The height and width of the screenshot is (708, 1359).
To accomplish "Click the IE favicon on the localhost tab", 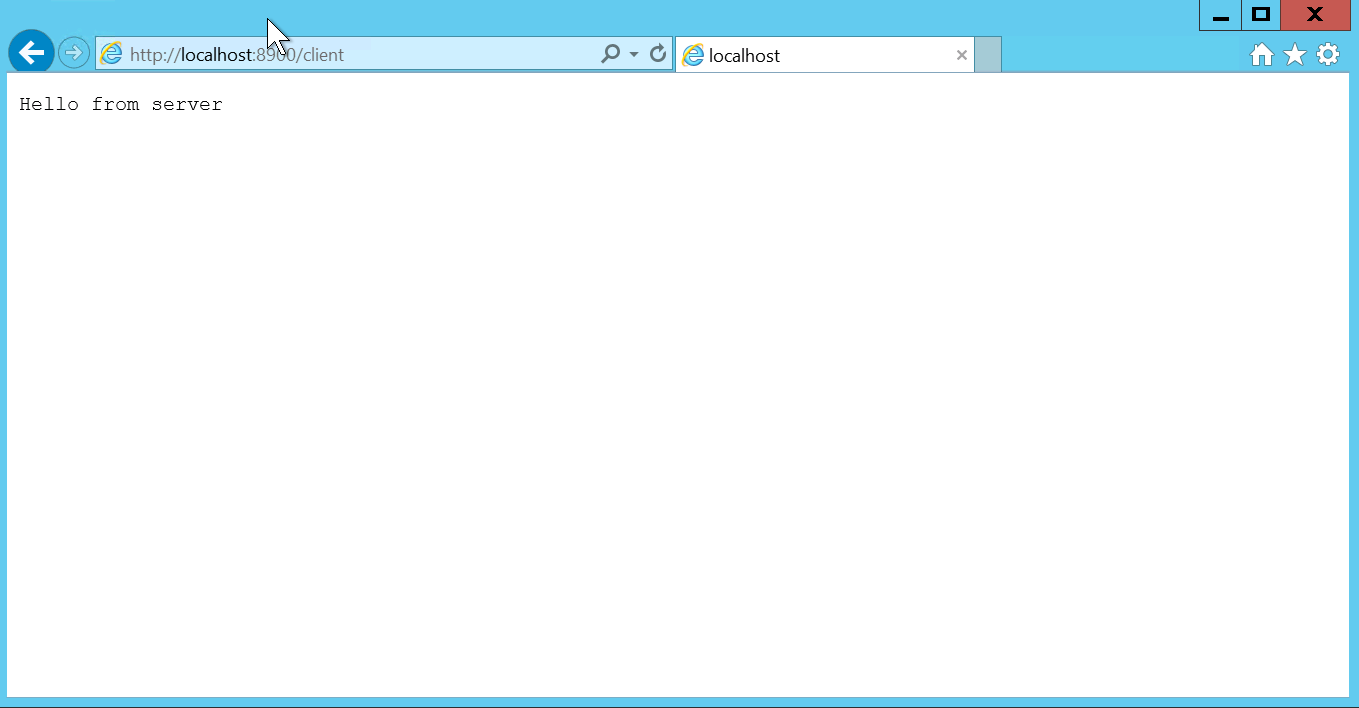I will click(692, 55).
